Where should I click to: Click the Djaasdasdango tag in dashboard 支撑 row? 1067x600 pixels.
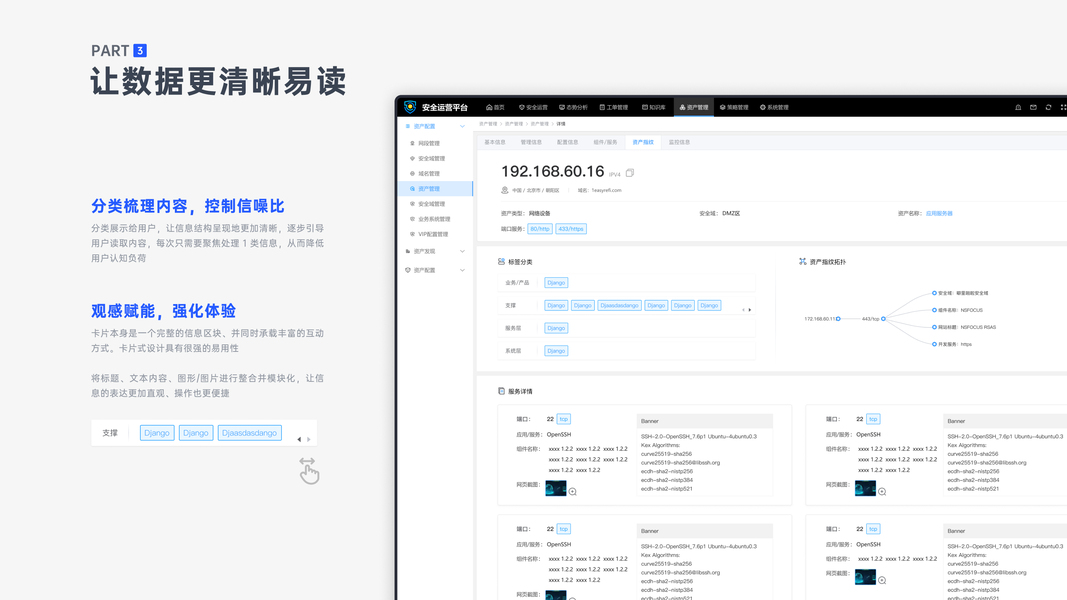point(619,305)
